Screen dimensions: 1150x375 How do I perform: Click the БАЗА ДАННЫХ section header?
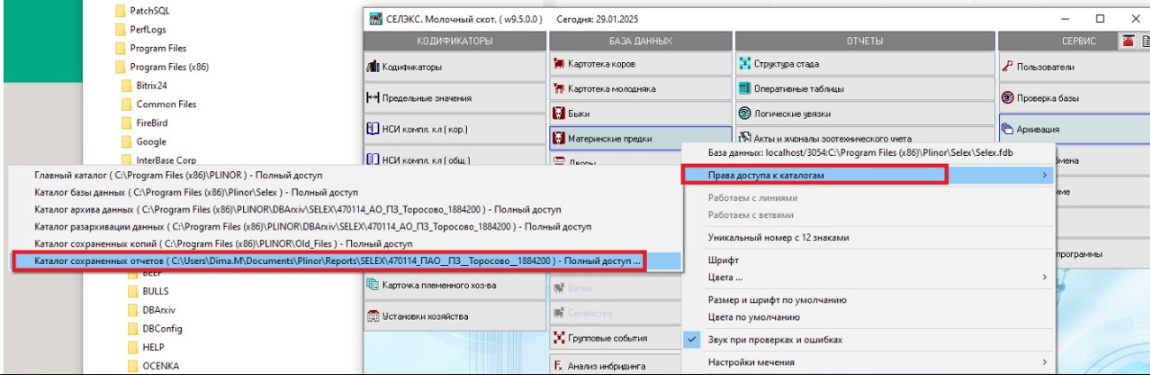[x=640, y=41]
